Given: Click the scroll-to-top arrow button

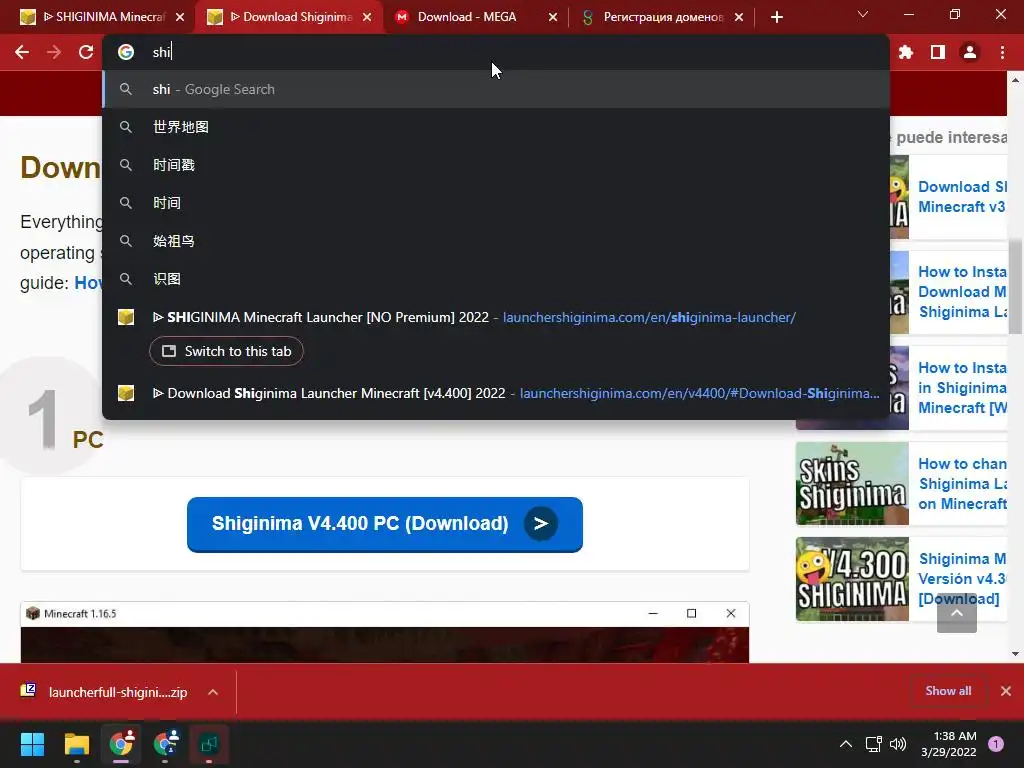Looking at the screenshot, I should tap(957, 613).
